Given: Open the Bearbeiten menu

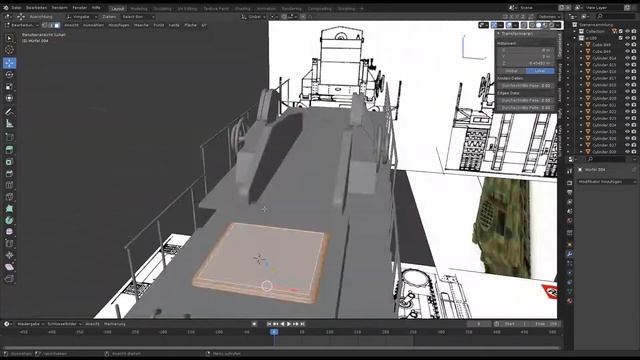Looking at the screenshot, I should (x=36, y=8).
